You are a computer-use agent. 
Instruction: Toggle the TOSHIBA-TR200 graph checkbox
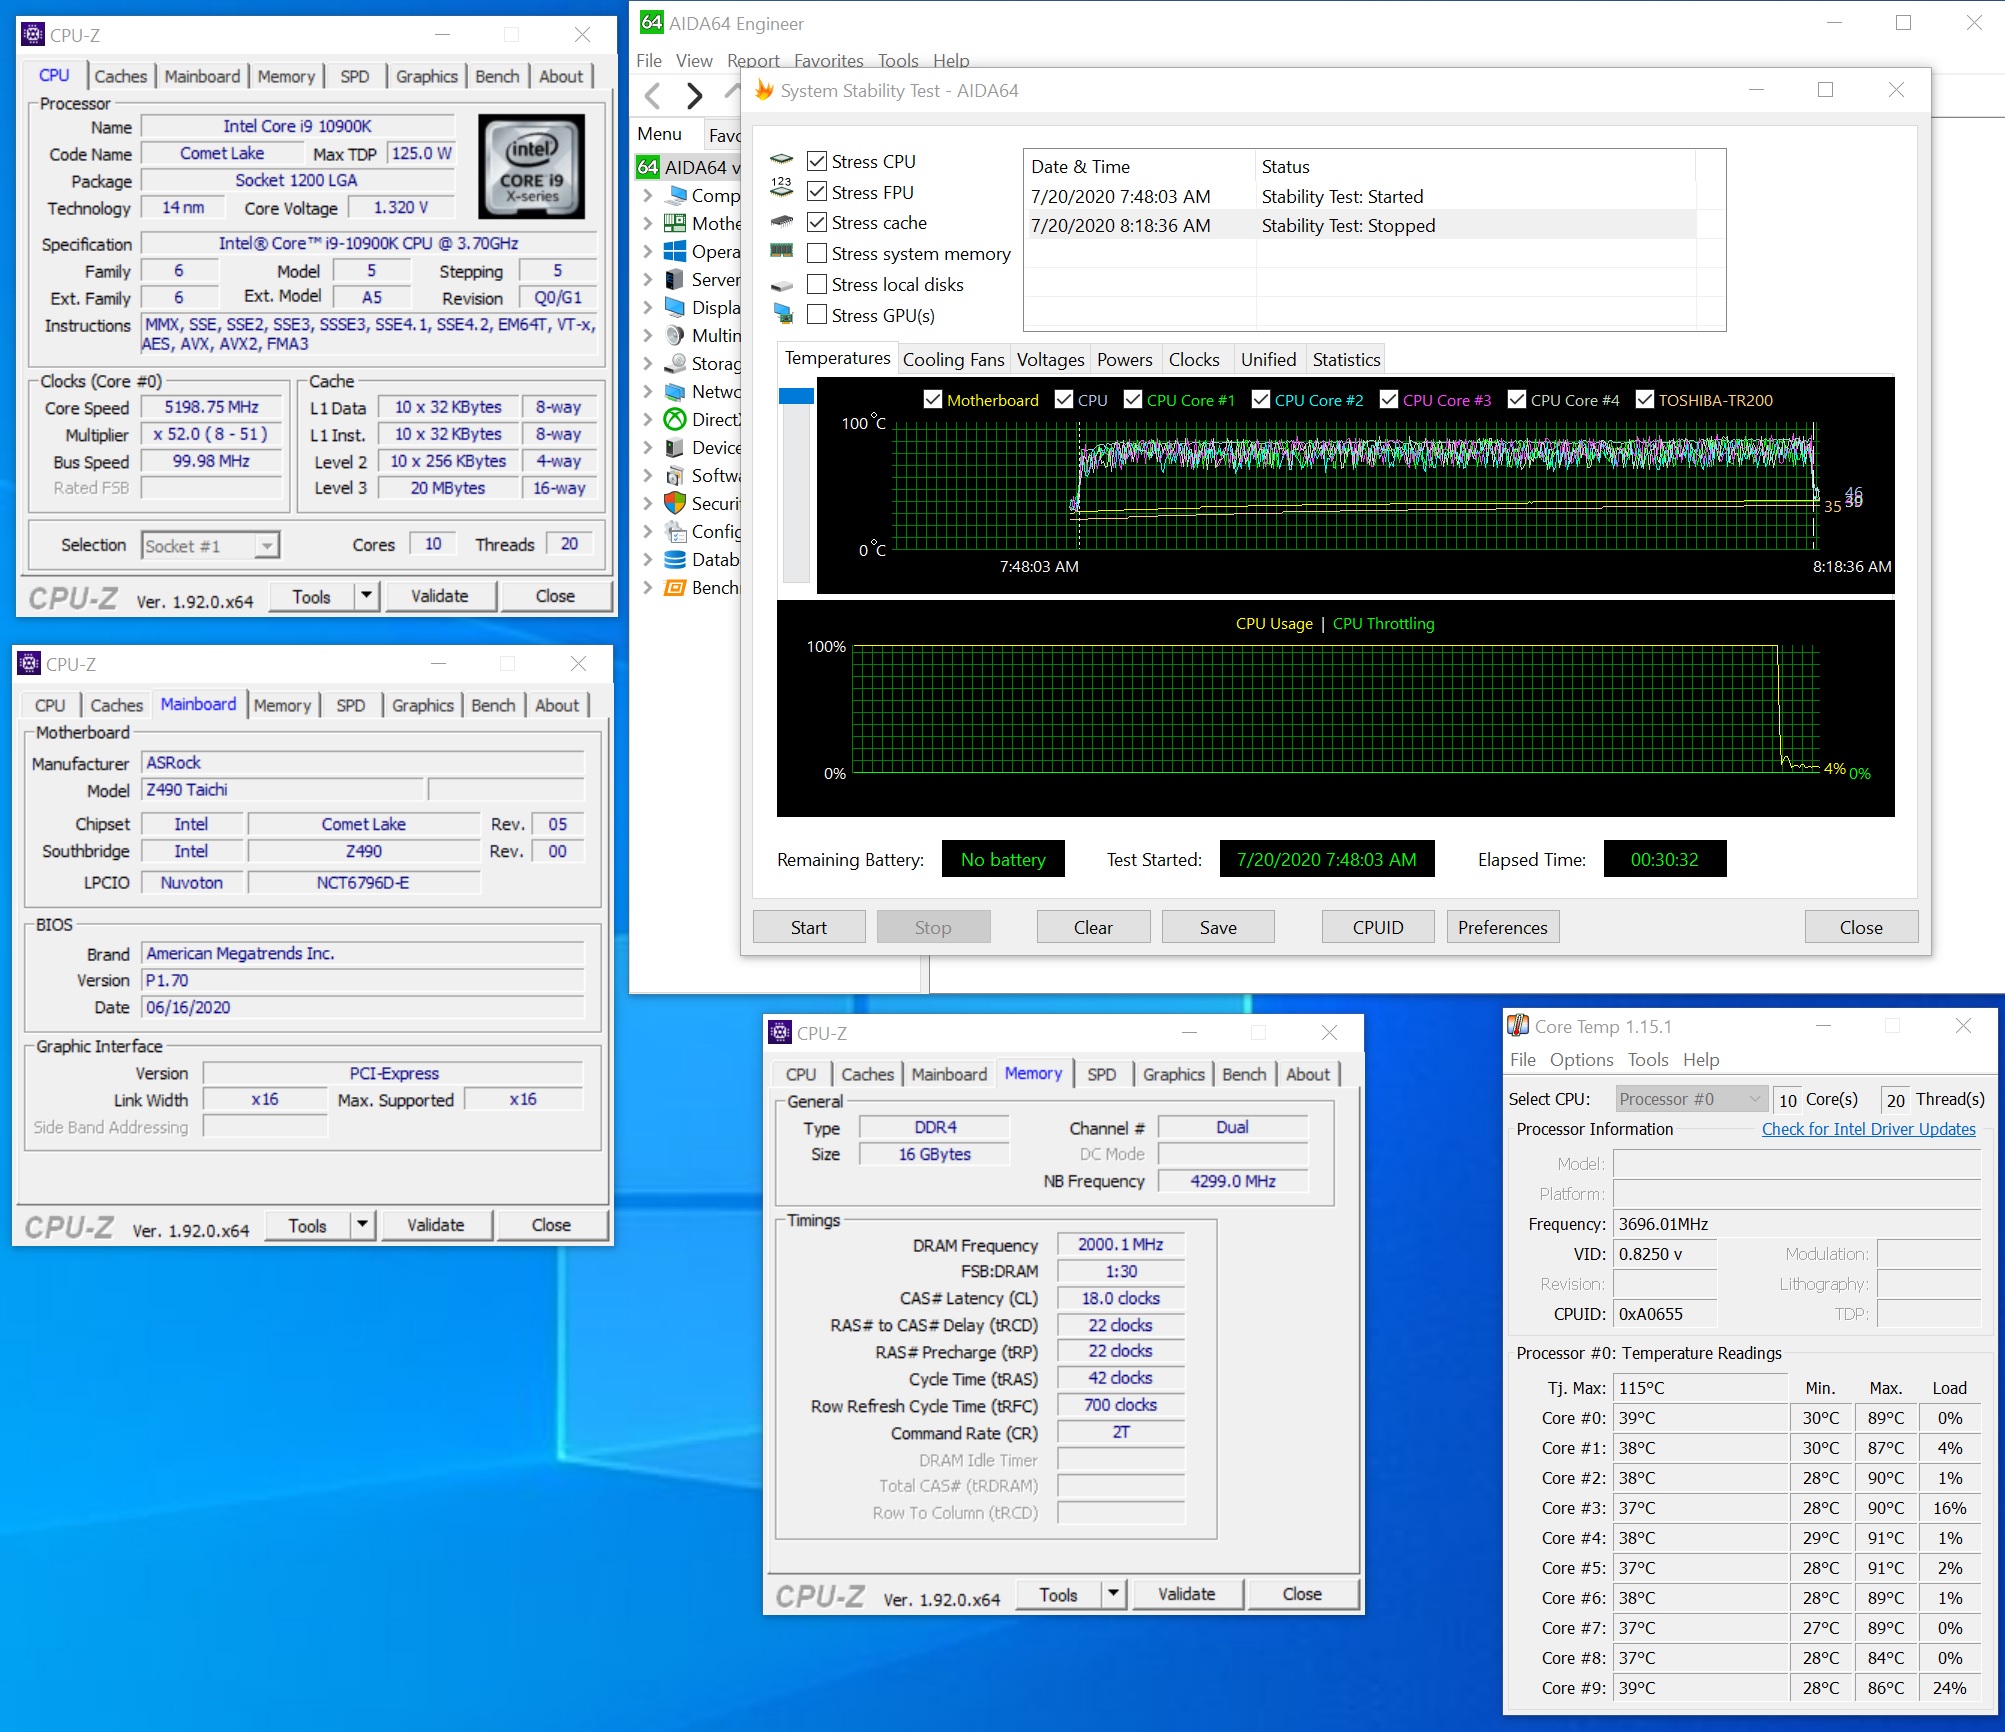pos(1645,400)
